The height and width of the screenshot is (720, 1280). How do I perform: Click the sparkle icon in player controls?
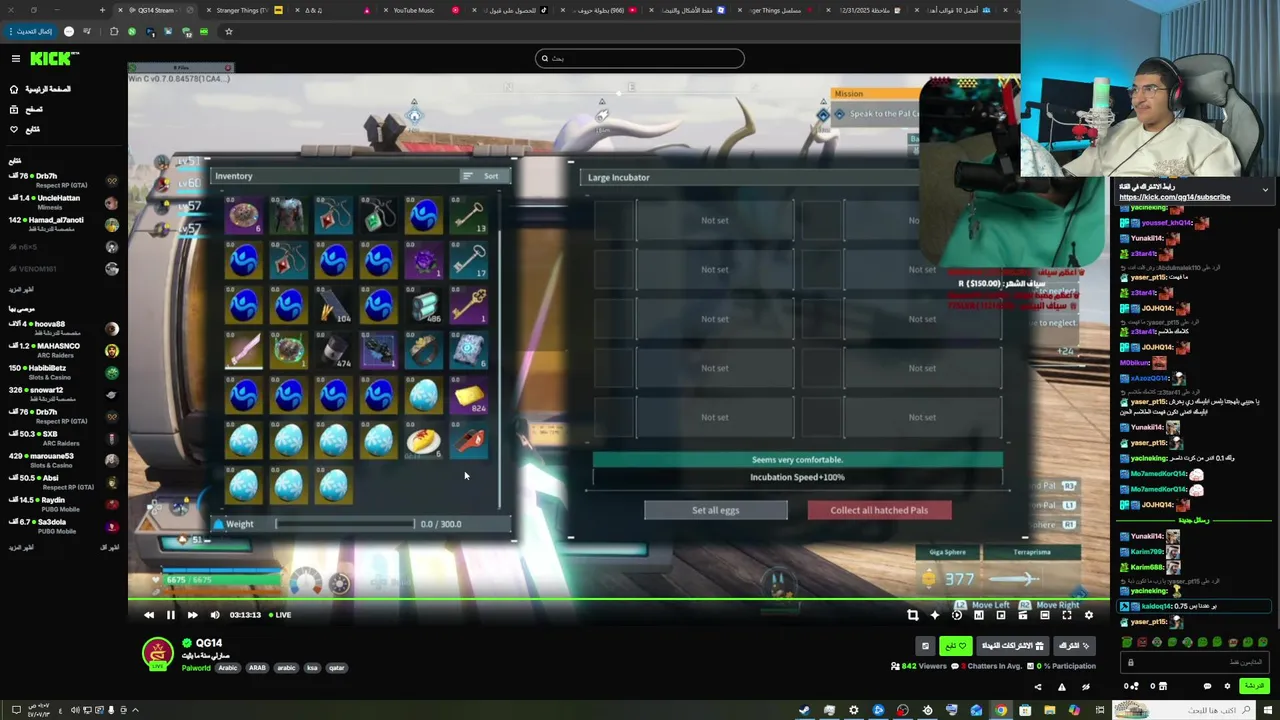pos(934,615)
